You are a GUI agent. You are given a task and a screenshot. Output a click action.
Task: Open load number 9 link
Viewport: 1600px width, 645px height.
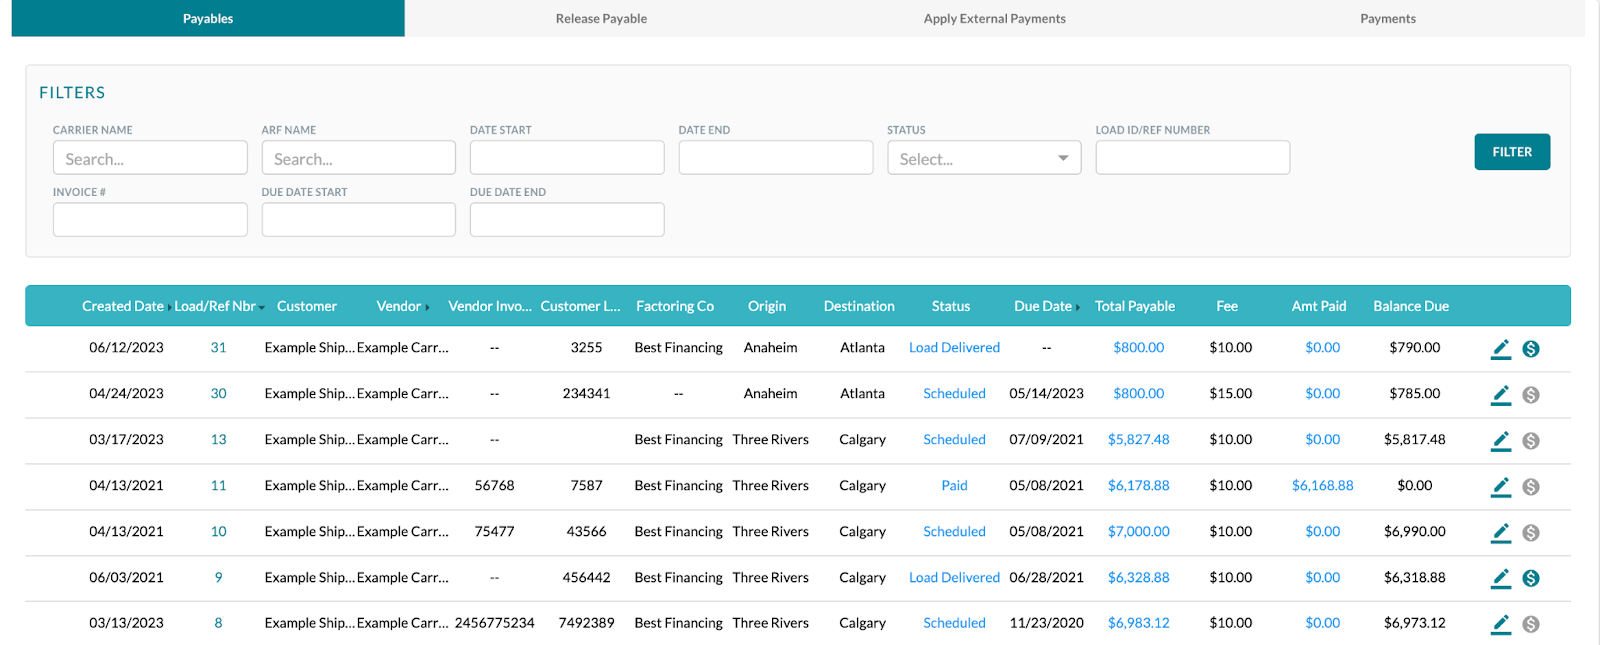coord(218,578)
